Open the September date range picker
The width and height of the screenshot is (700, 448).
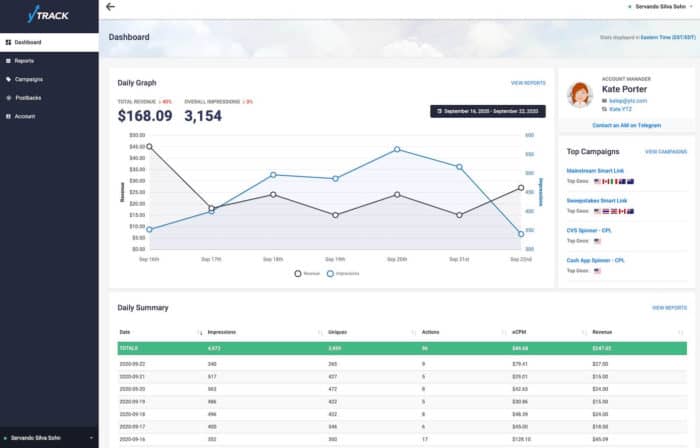(488, 111)
